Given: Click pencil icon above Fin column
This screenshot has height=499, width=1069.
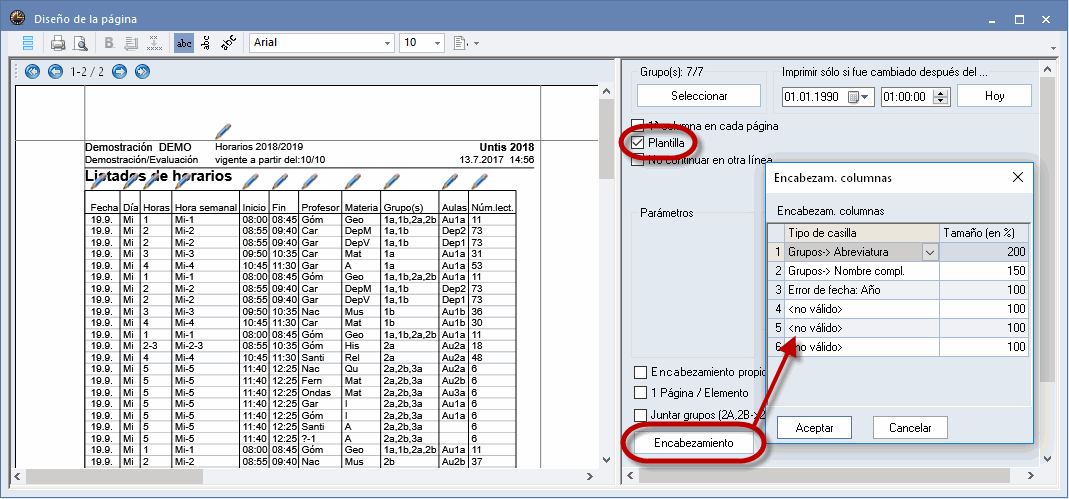Looking at the screenshot, I should click(279, 181).
